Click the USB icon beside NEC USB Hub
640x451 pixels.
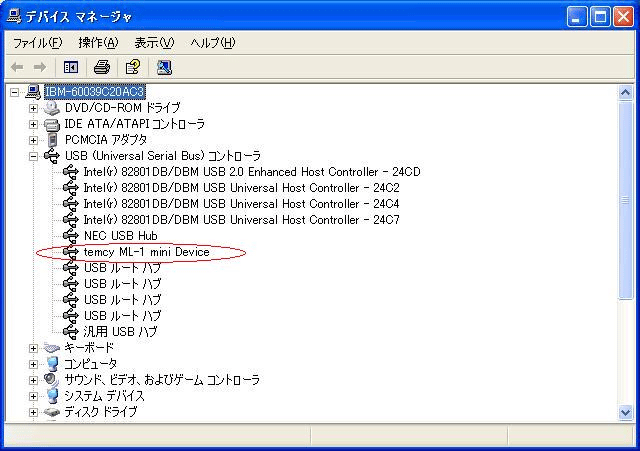pyautogui.click(x=71, y=236)
